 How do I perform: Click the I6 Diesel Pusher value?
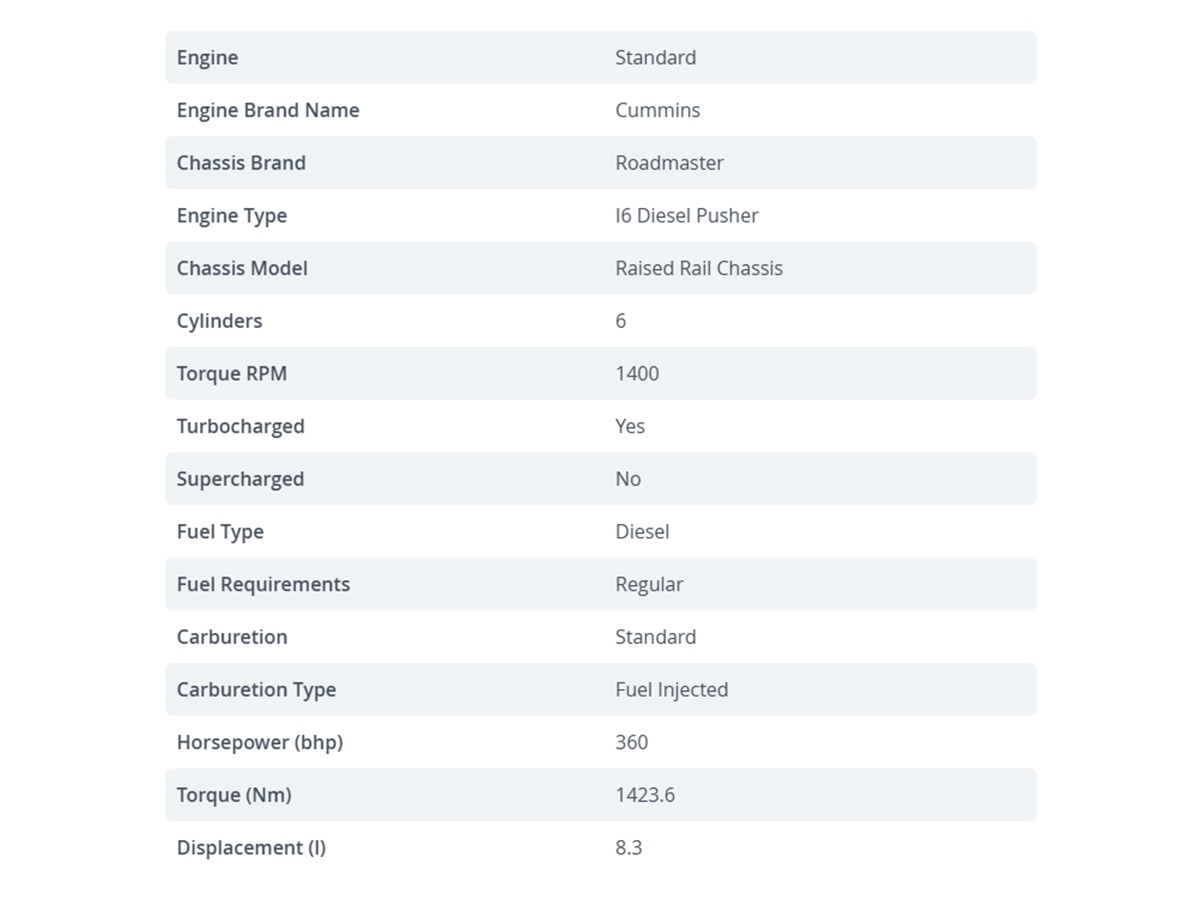pos(687,216)
